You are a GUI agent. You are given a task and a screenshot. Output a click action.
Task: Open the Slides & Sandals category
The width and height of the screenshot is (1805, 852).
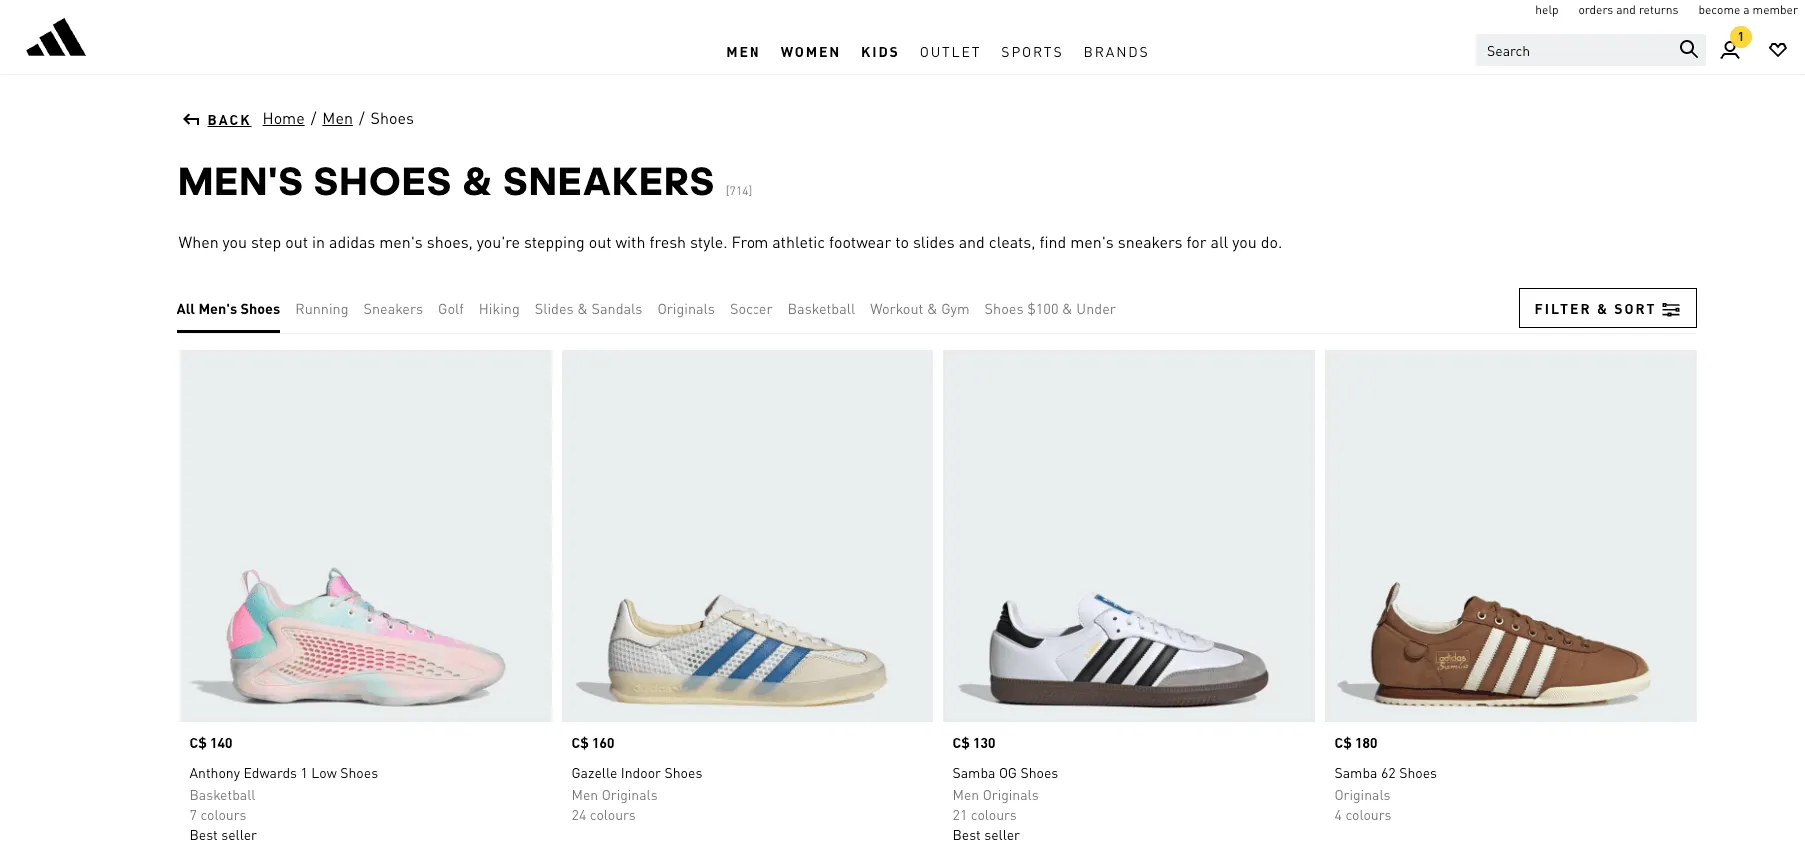pyautogui.click(x=588, y=309)
